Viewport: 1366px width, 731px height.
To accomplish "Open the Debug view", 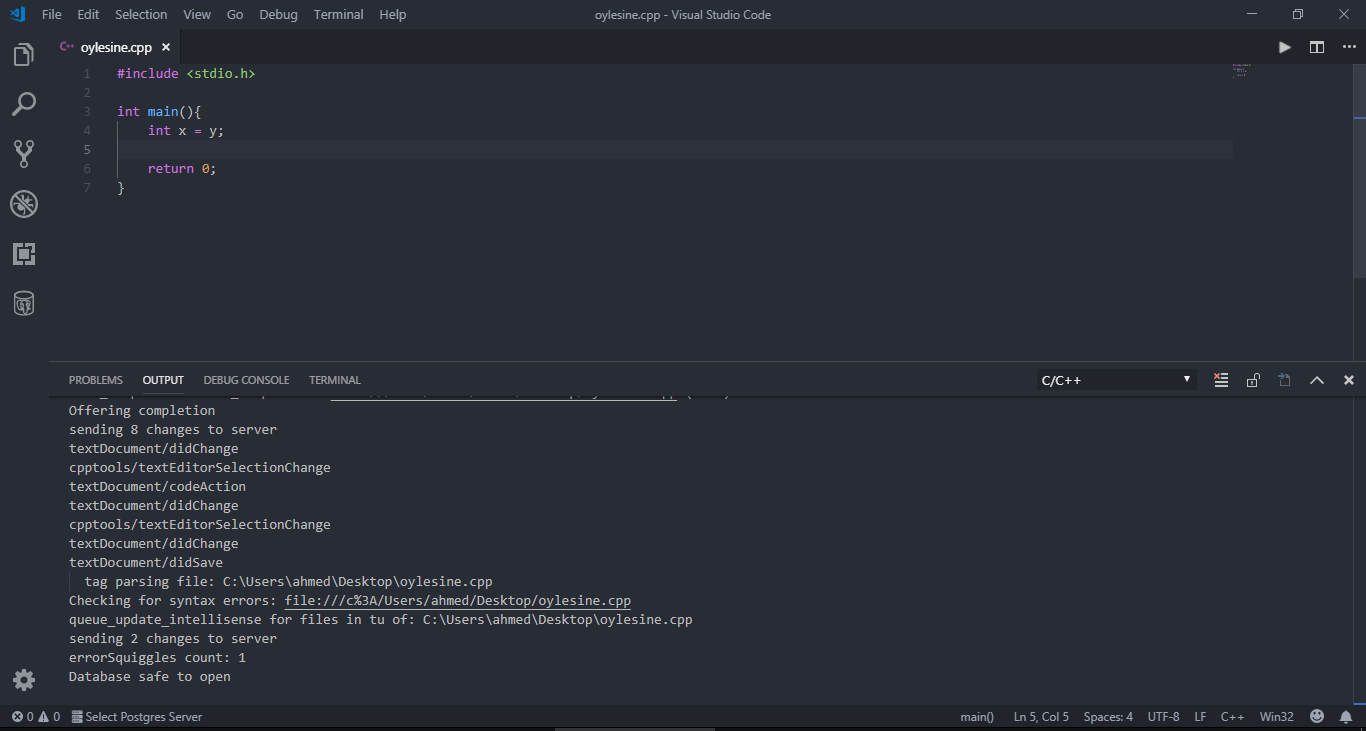I will tap(23, 203).
